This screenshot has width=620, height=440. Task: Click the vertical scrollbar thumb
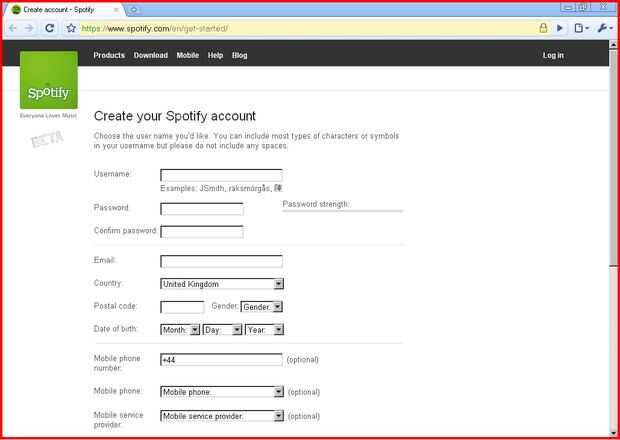click(x=614, y=156)
